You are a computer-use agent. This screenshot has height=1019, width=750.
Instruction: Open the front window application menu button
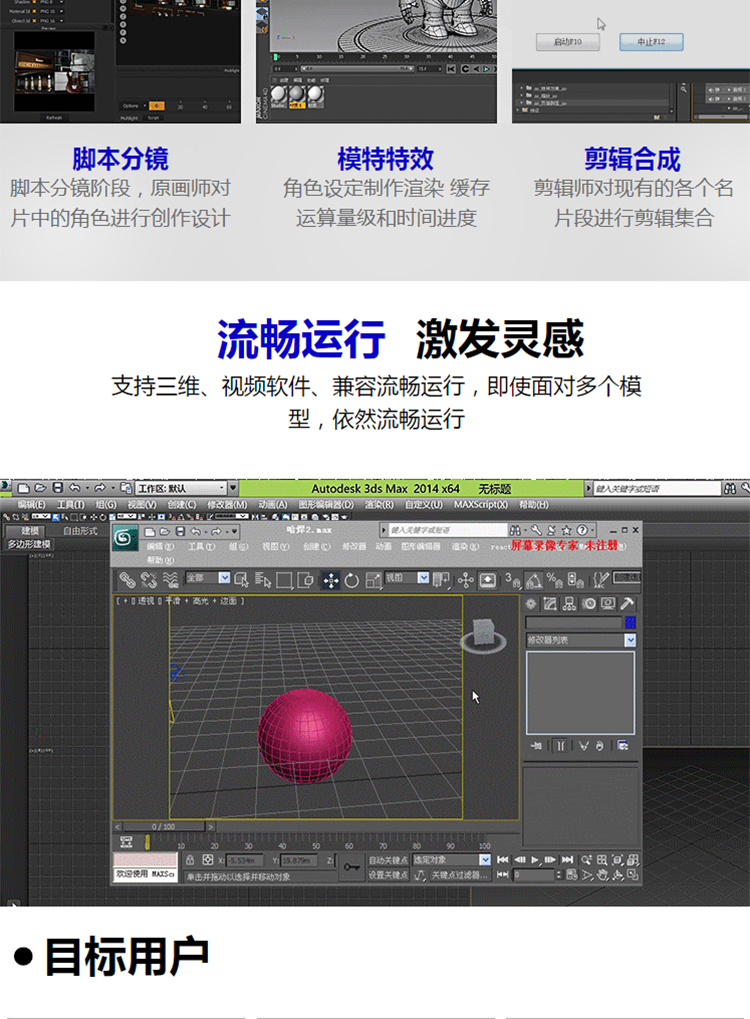point(125,538)
